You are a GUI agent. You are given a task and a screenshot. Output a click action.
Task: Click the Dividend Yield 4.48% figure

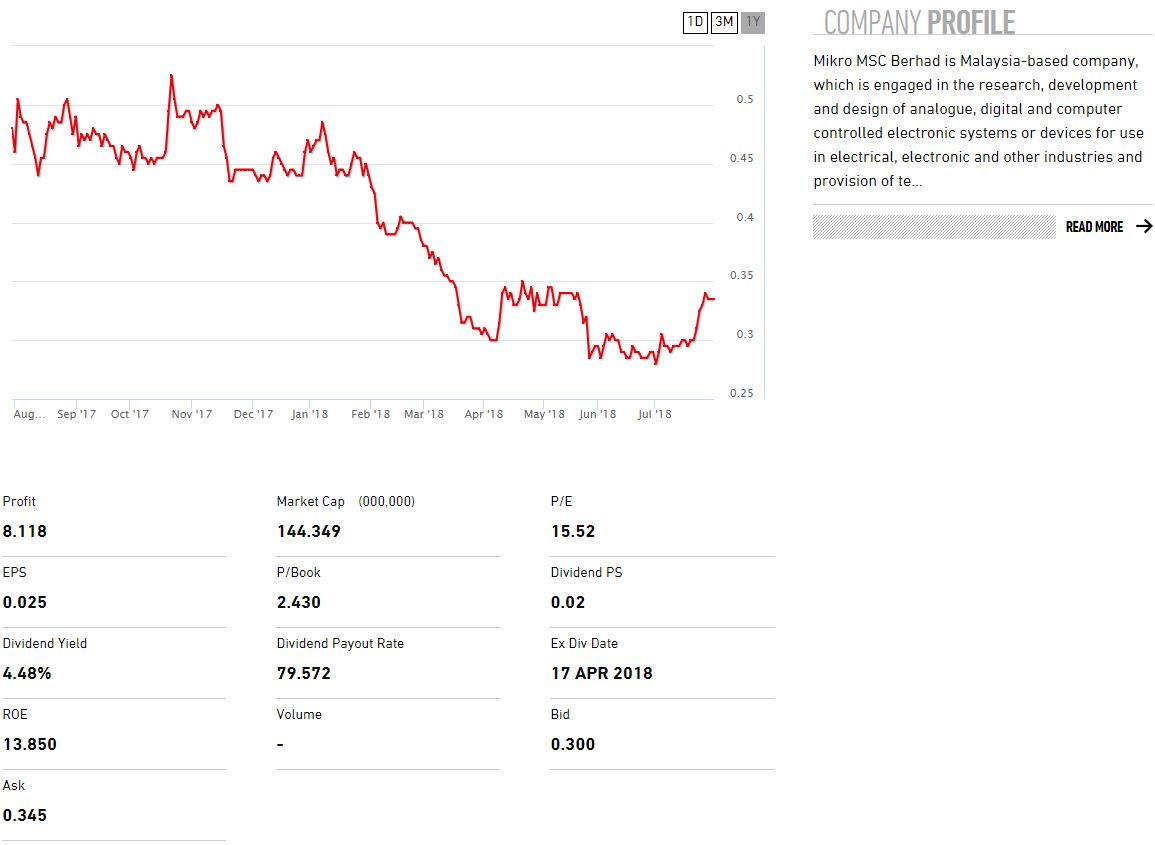pos(27,673)
